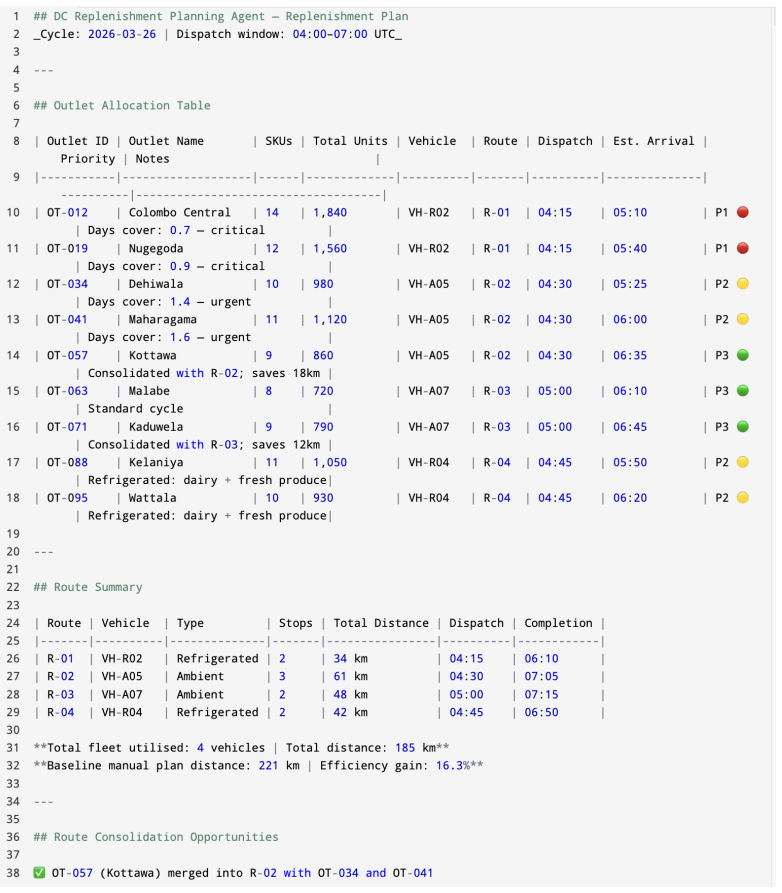Click the yellow P2 circle for Wattala
The width and height of the screenshot is (782, 893).
[x=743, y=498]
